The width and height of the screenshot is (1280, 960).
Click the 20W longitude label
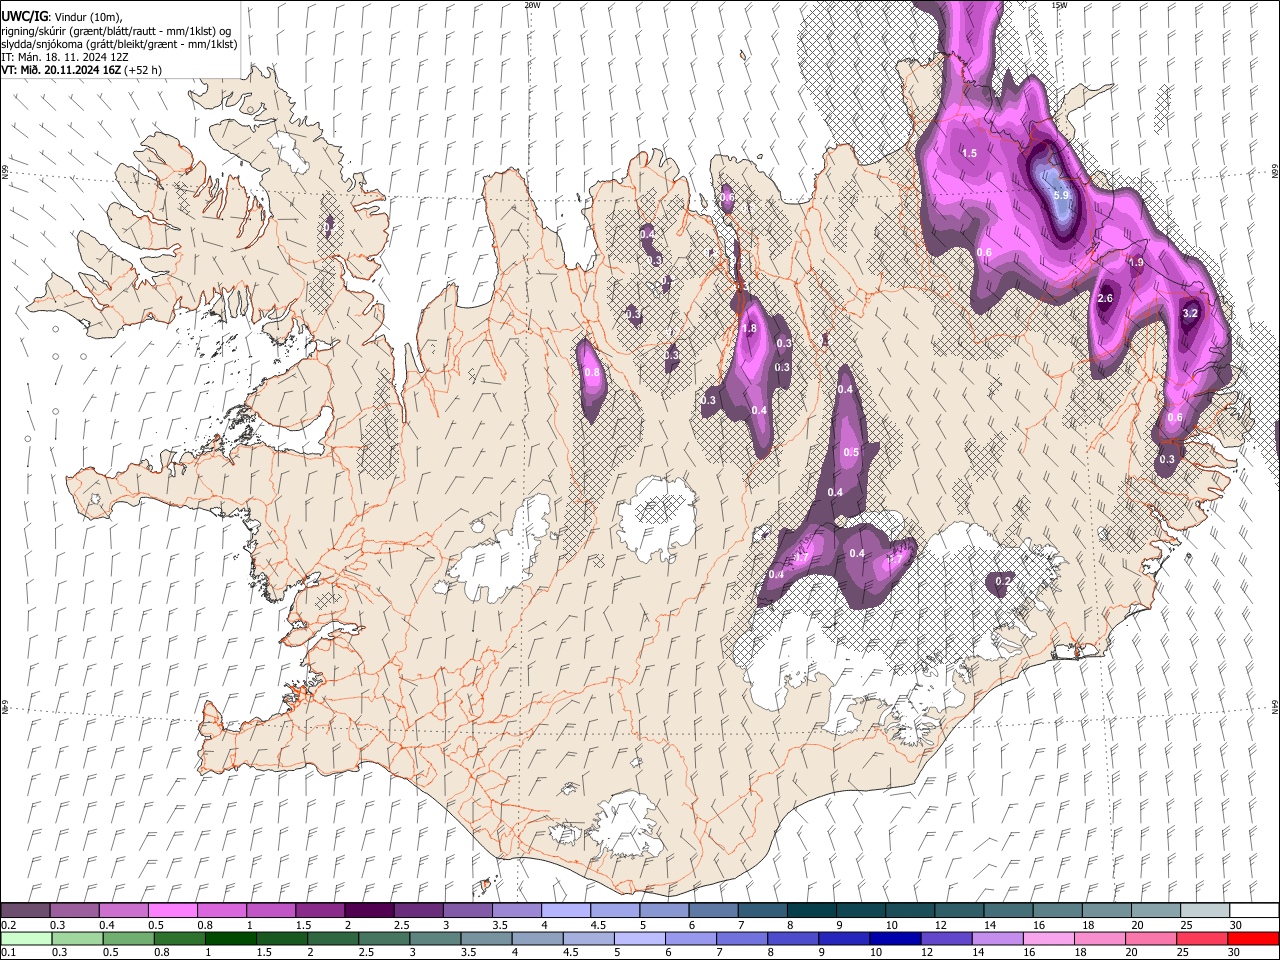[532, 5]
